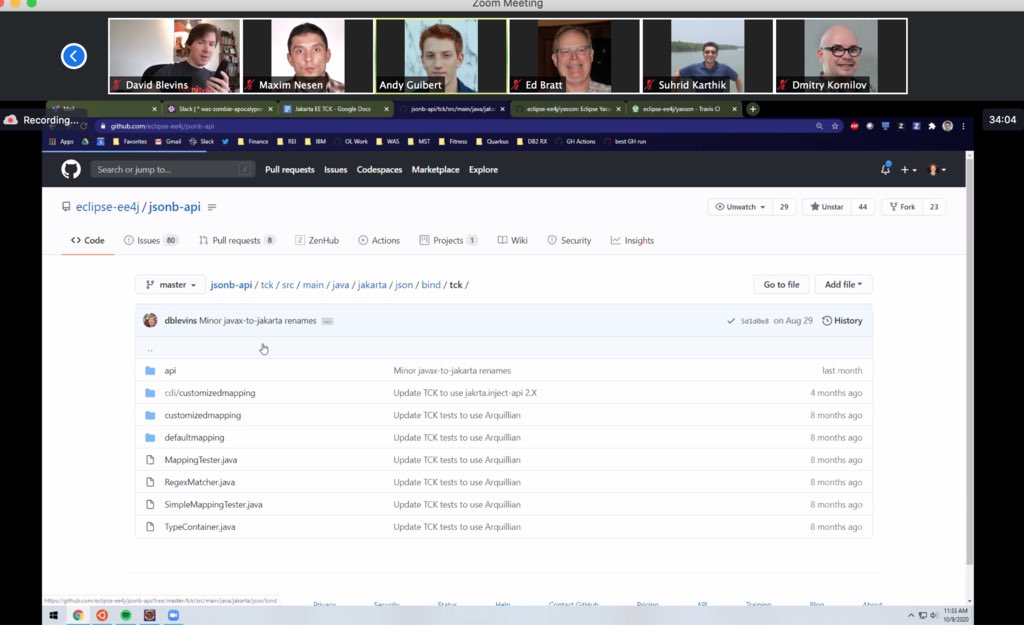Open the GH Actions bookmark
This screenshot has width=1024, height=625.
coord(575,141)
